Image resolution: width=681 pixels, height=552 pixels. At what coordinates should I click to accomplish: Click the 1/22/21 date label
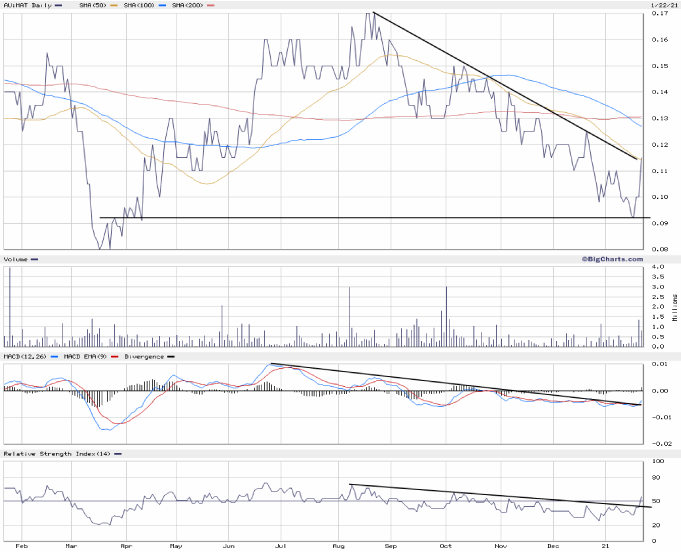pos(657,6)
